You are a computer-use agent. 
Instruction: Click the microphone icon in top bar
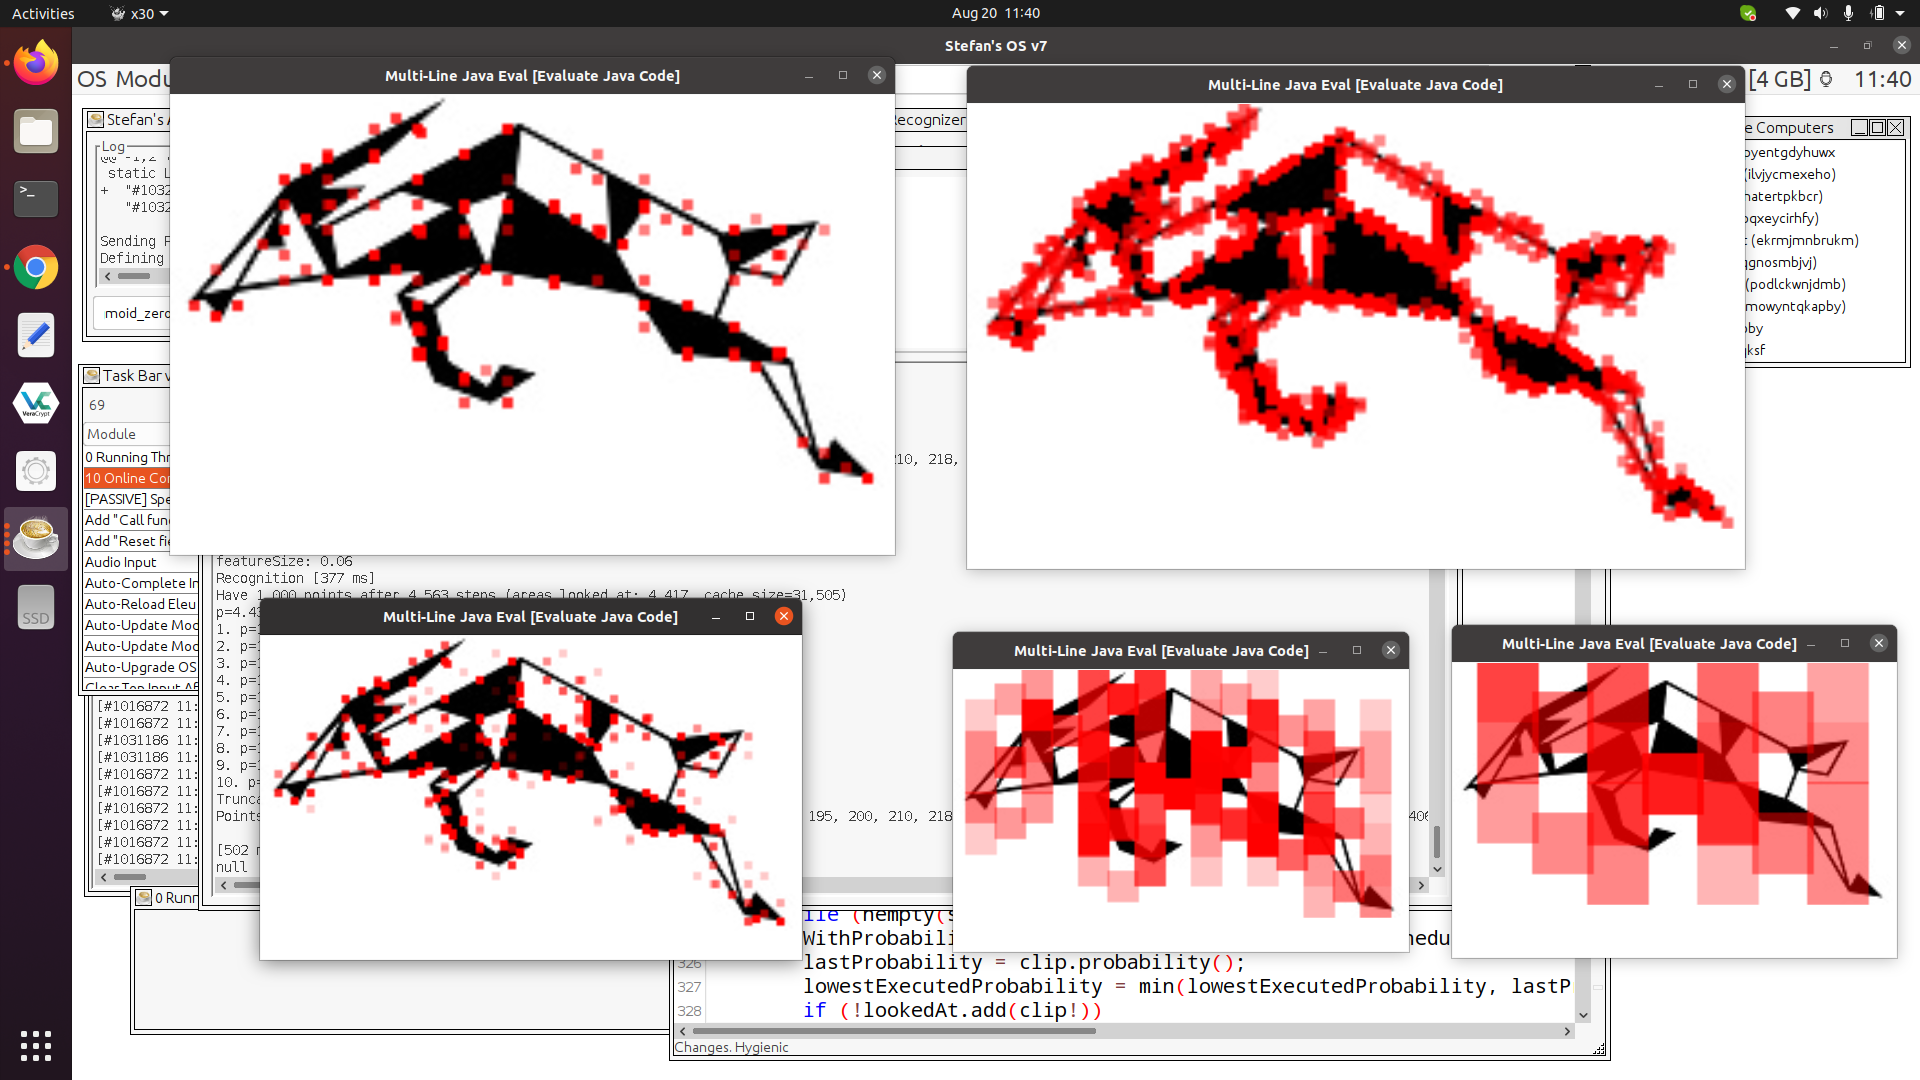(x=1848, y=13)
